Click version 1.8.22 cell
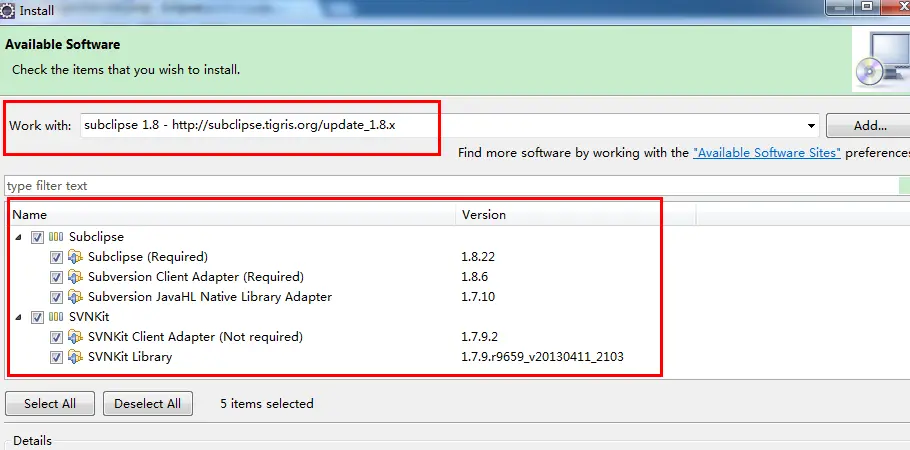Screen dimensions: 910x450 (x=478, y=257)
